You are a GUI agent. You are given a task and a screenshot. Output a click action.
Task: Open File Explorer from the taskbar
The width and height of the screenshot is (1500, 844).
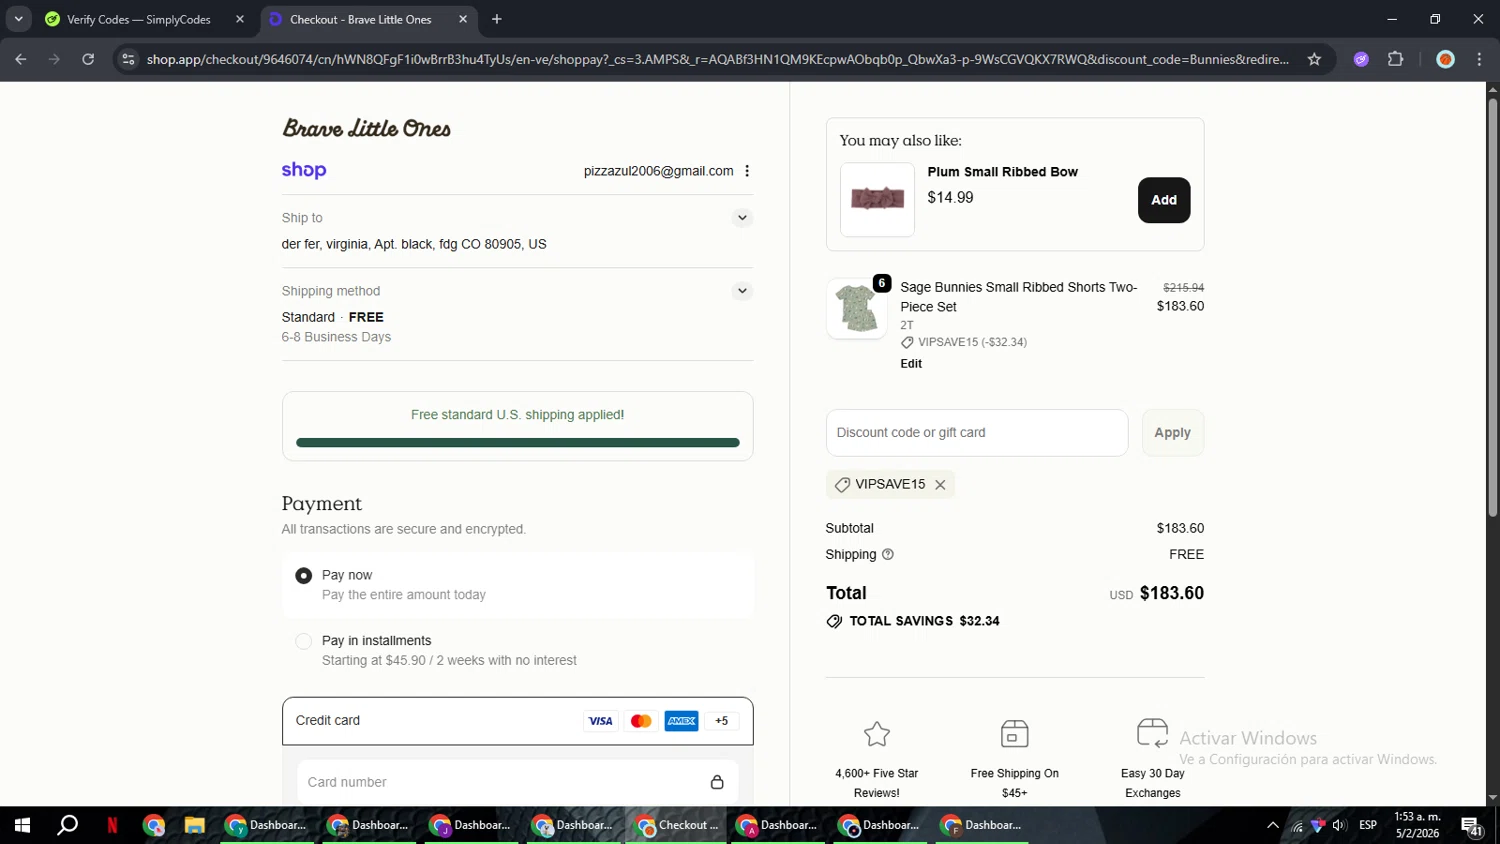pyautogui.click(x=194, y=825)
